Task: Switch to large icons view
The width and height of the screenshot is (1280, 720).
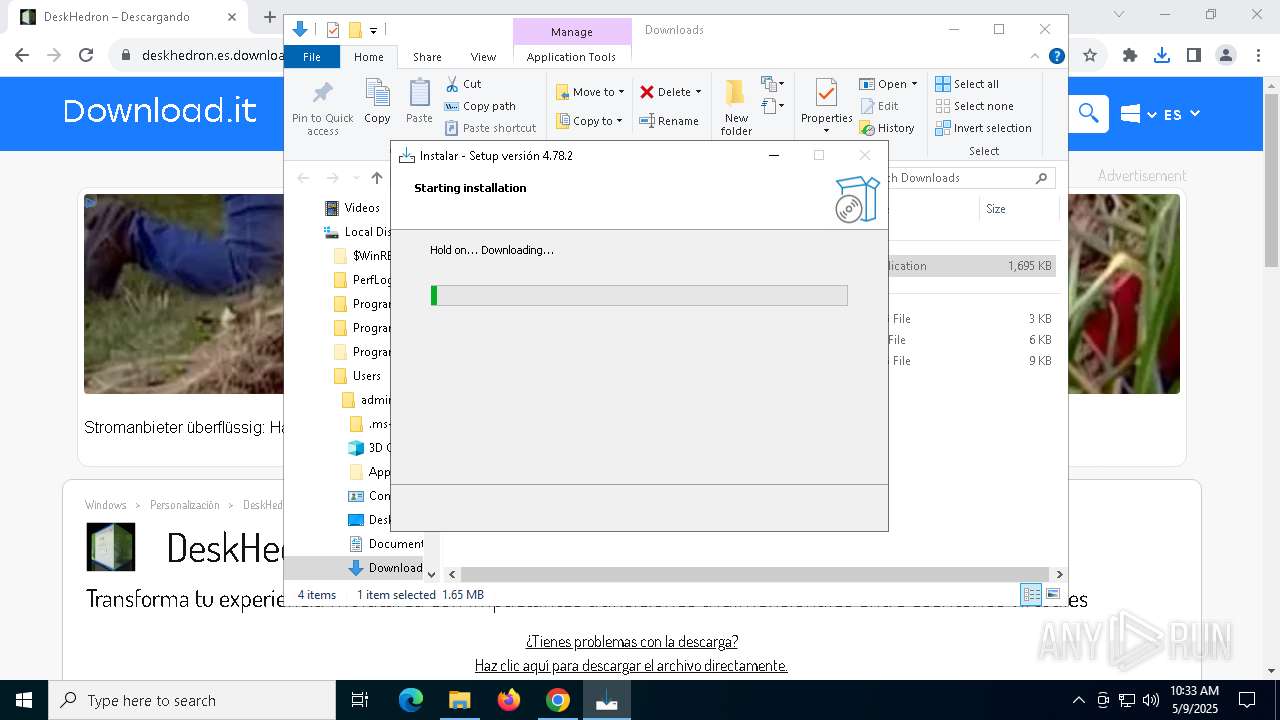Action: coord(1052,594)
